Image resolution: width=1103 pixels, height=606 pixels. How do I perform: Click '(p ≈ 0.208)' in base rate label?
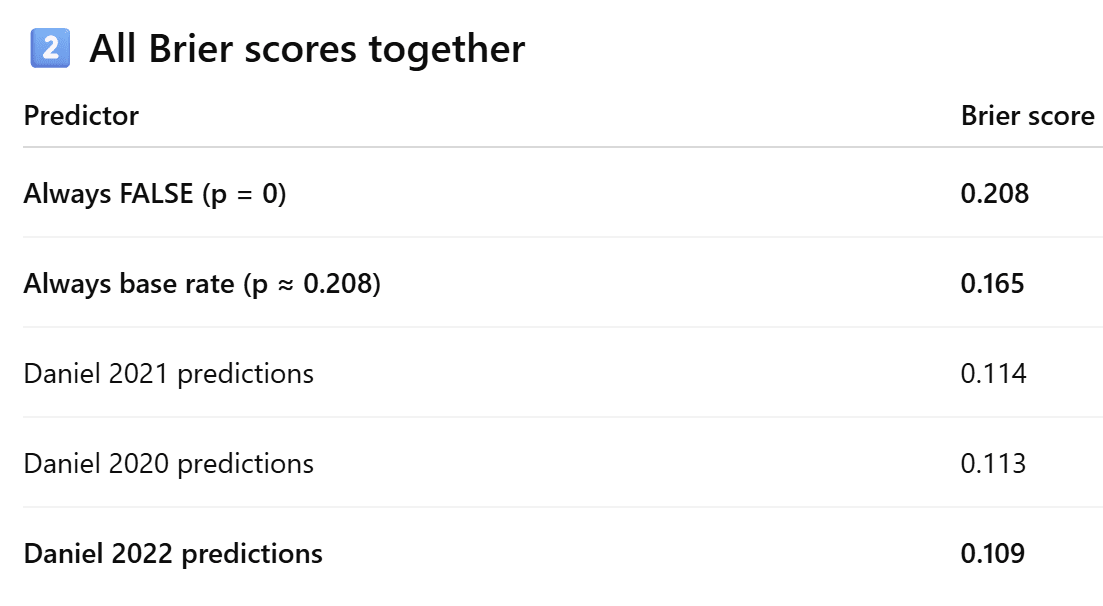click(312, 284)
